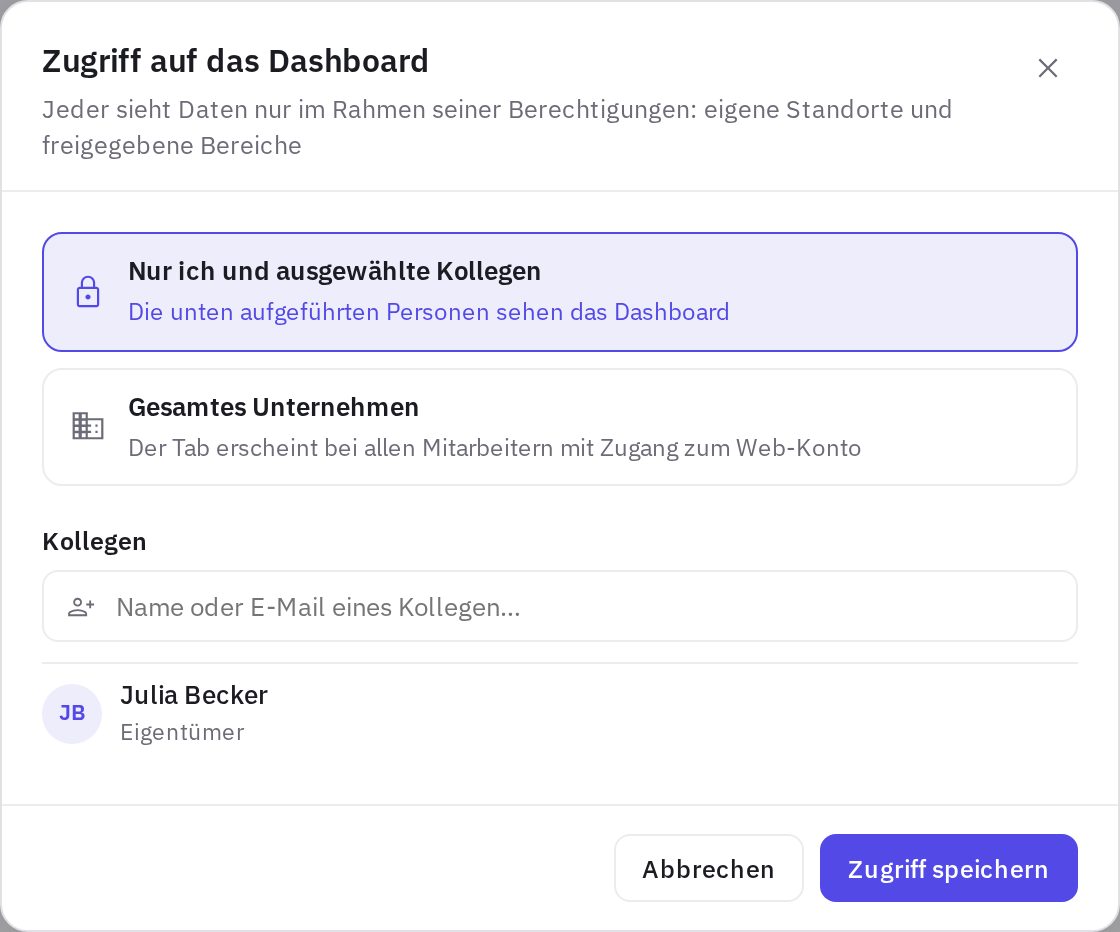Click the subtitle about Berechtigungen

pos(497,127)
